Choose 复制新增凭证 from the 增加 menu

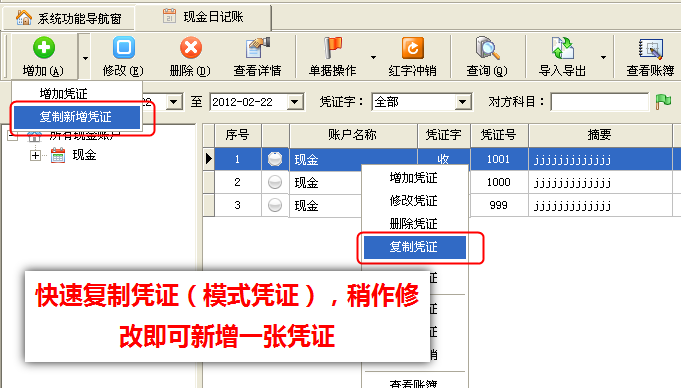click(77, 117)
